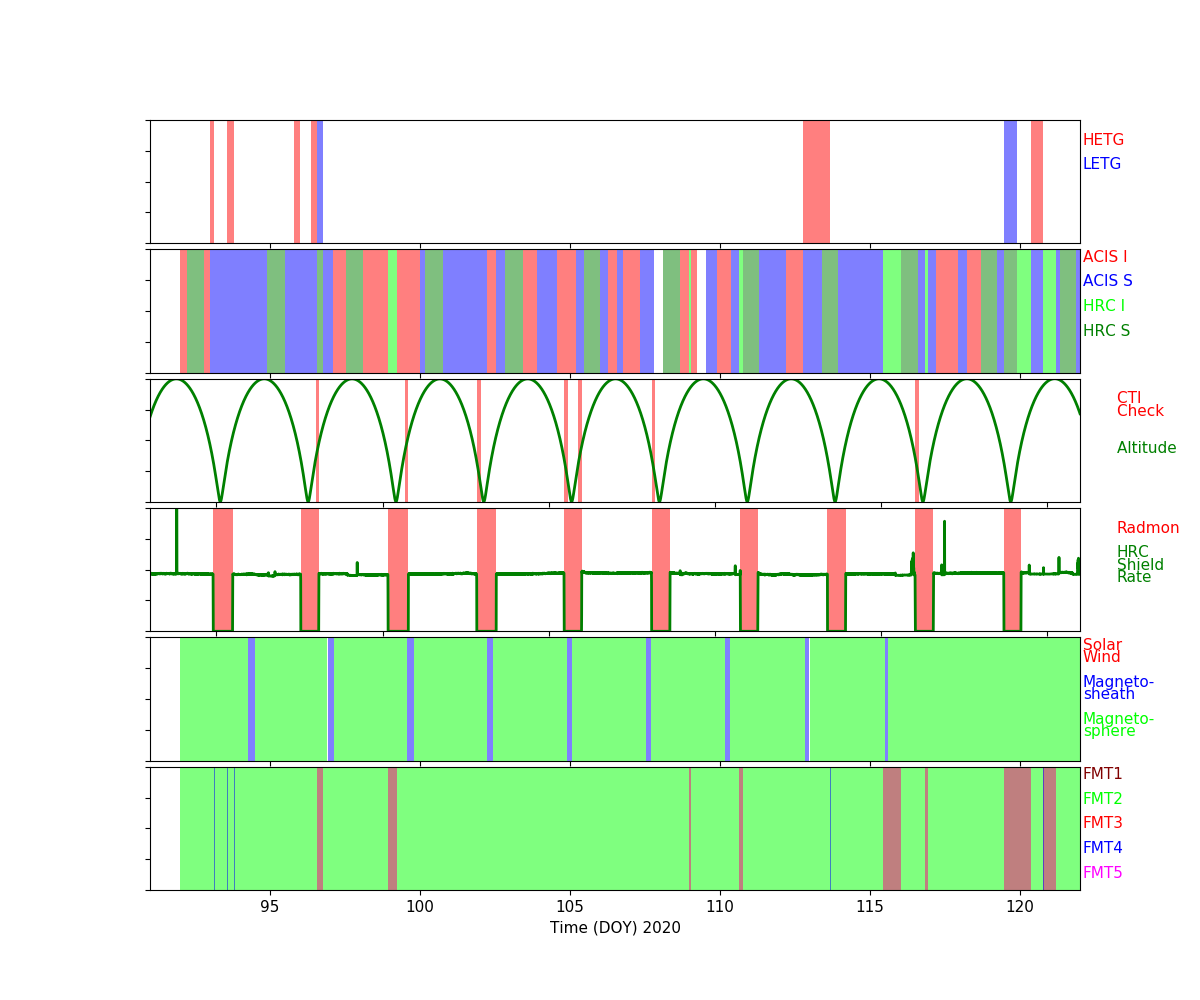This screenshot has width=1200, height=1000.
Task: Click the 115 tick label on x-axis
Action: coord(870,907)
